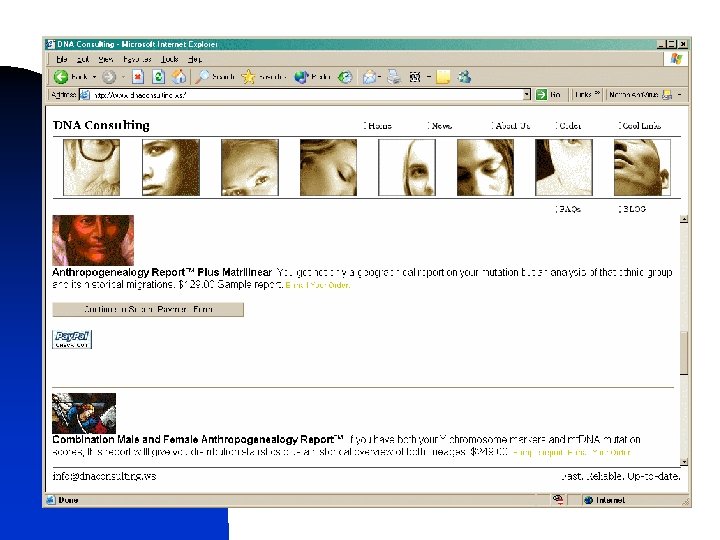Click the Refresh page icon
Screen dimensions: 720x540
(x=158, y=77)
